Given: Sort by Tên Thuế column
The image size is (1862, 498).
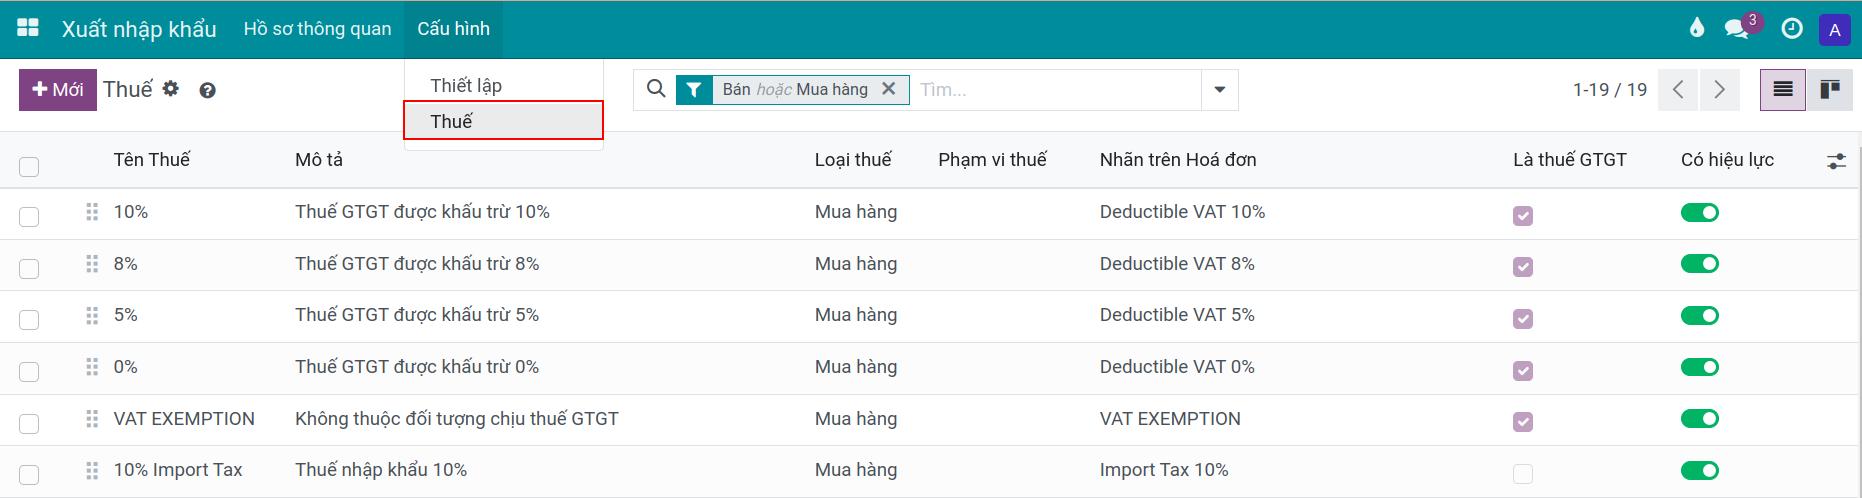Looking at the screenshot, I should click(152, 160).
